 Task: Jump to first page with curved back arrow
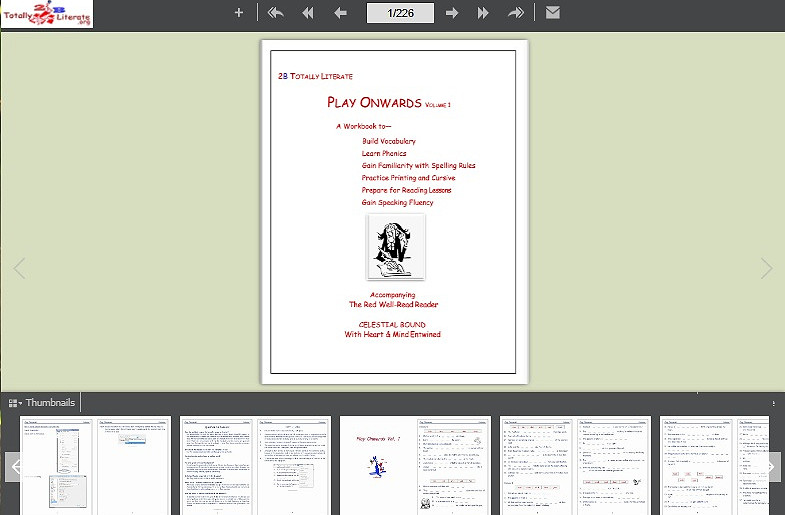[275, 13]
